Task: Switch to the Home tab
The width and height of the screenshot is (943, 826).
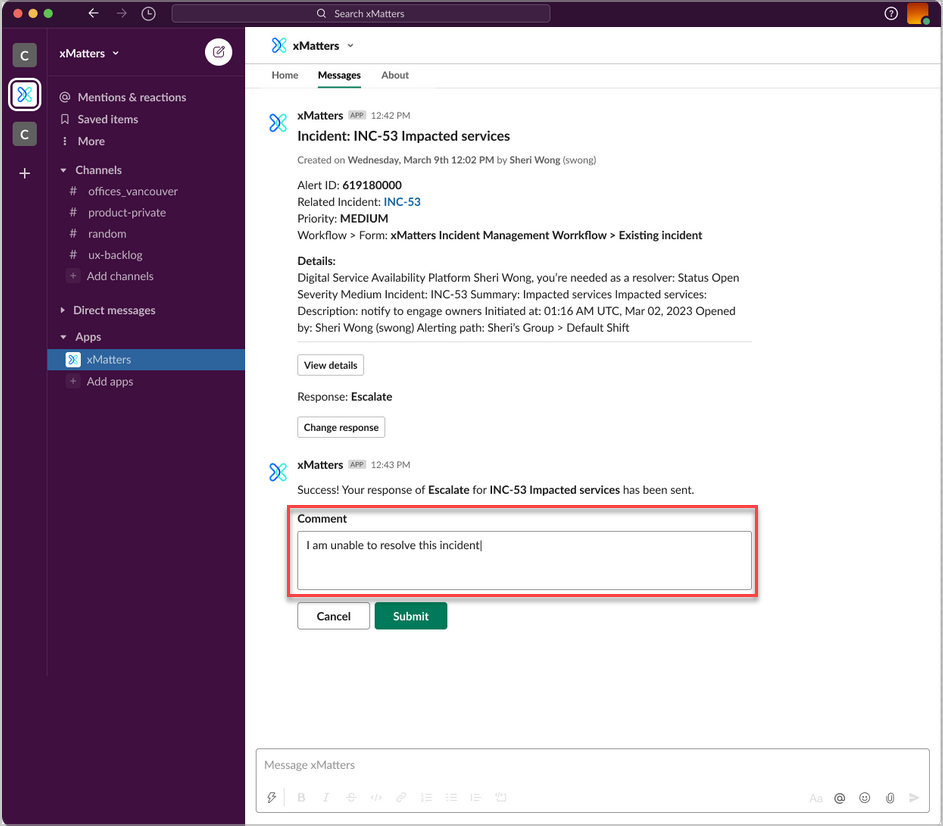Action: coord(284,75)
